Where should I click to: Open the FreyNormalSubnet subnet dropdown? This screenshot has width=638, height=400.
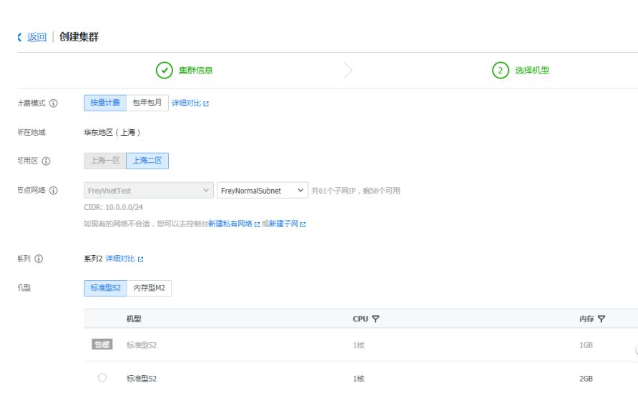262,190
